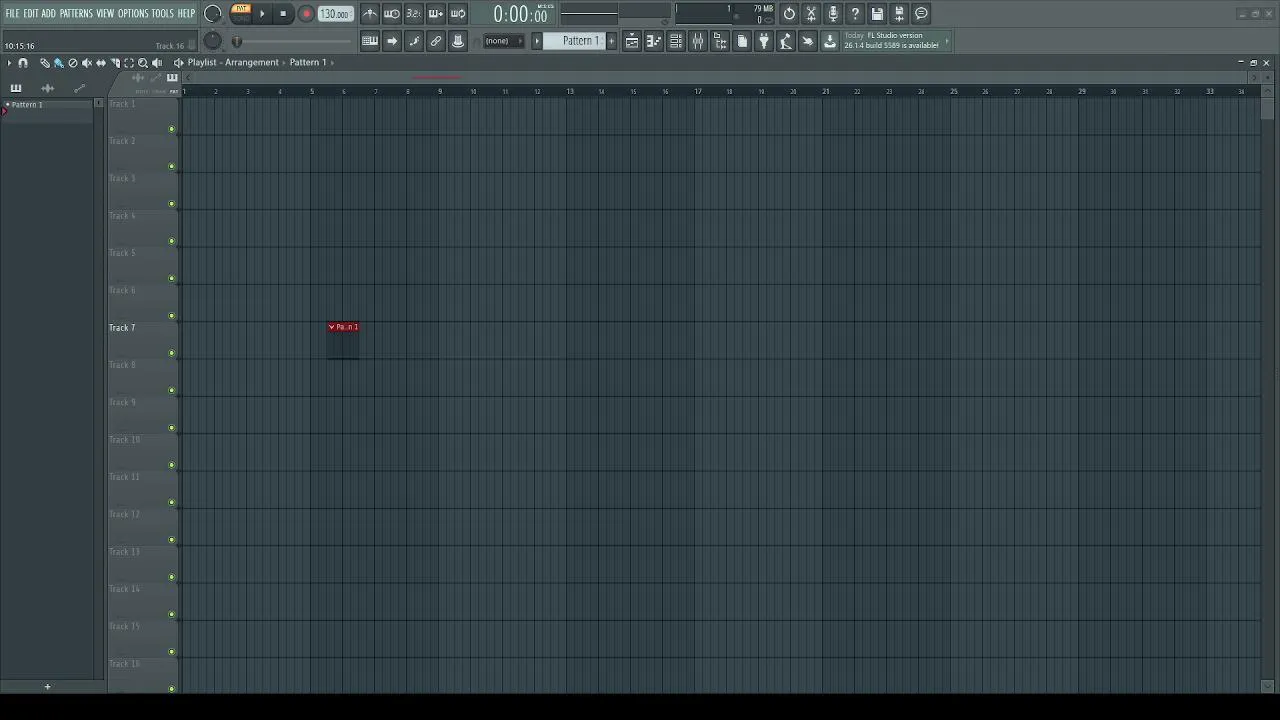Open the HELP menu
1280x720 pixels.
click(x=186, y=13)
